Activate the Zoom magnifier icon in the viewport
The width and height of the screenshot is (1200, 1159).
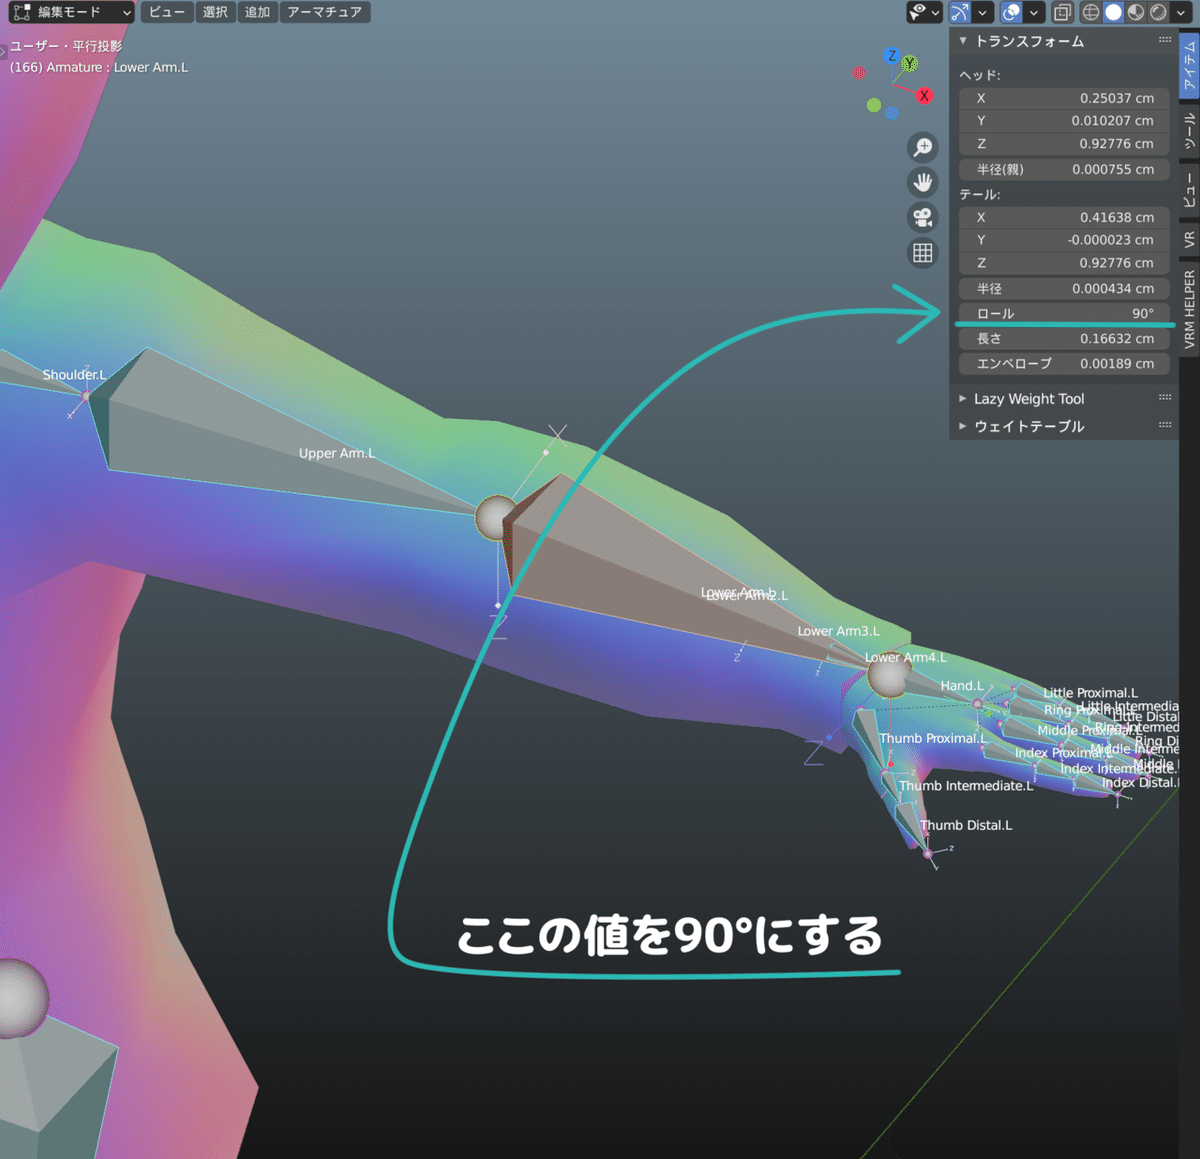tap(922, 147)
